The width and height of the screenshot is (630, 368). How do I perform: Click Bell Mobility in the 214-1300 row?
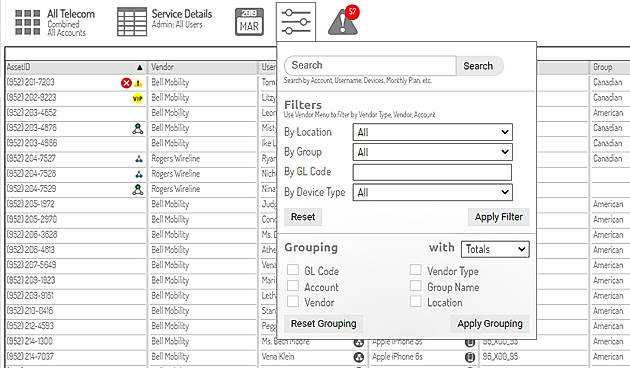(x=170, y=341)
